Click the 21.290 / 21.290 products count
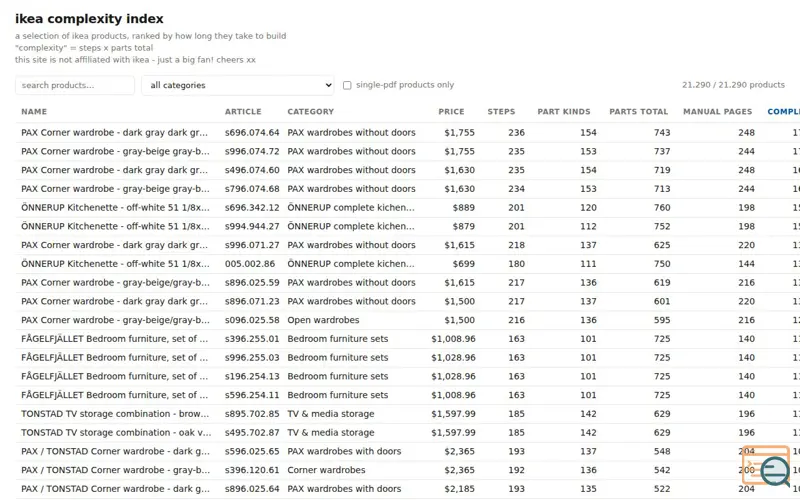The height and width of the screenshot is (500, 800). (x=733, y=85)
